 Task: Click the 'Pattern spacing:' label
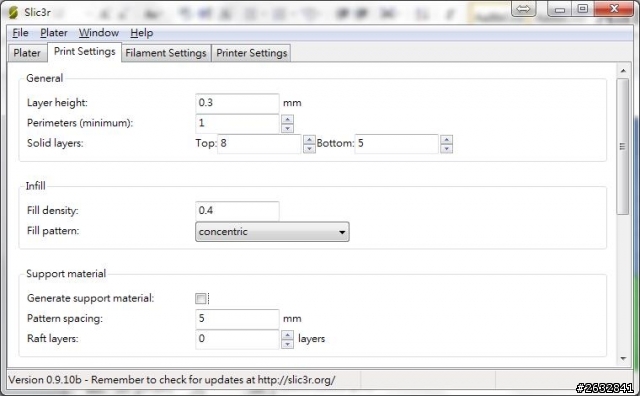(64, 319)
